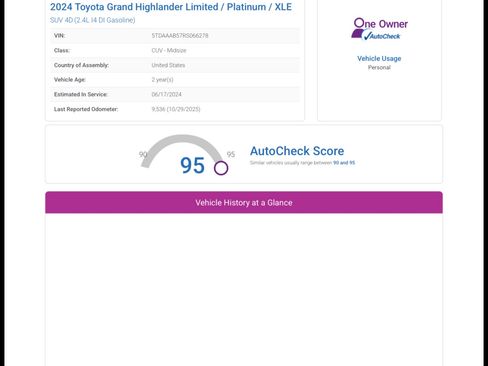Click the Class: label

(x=62, y=50)
